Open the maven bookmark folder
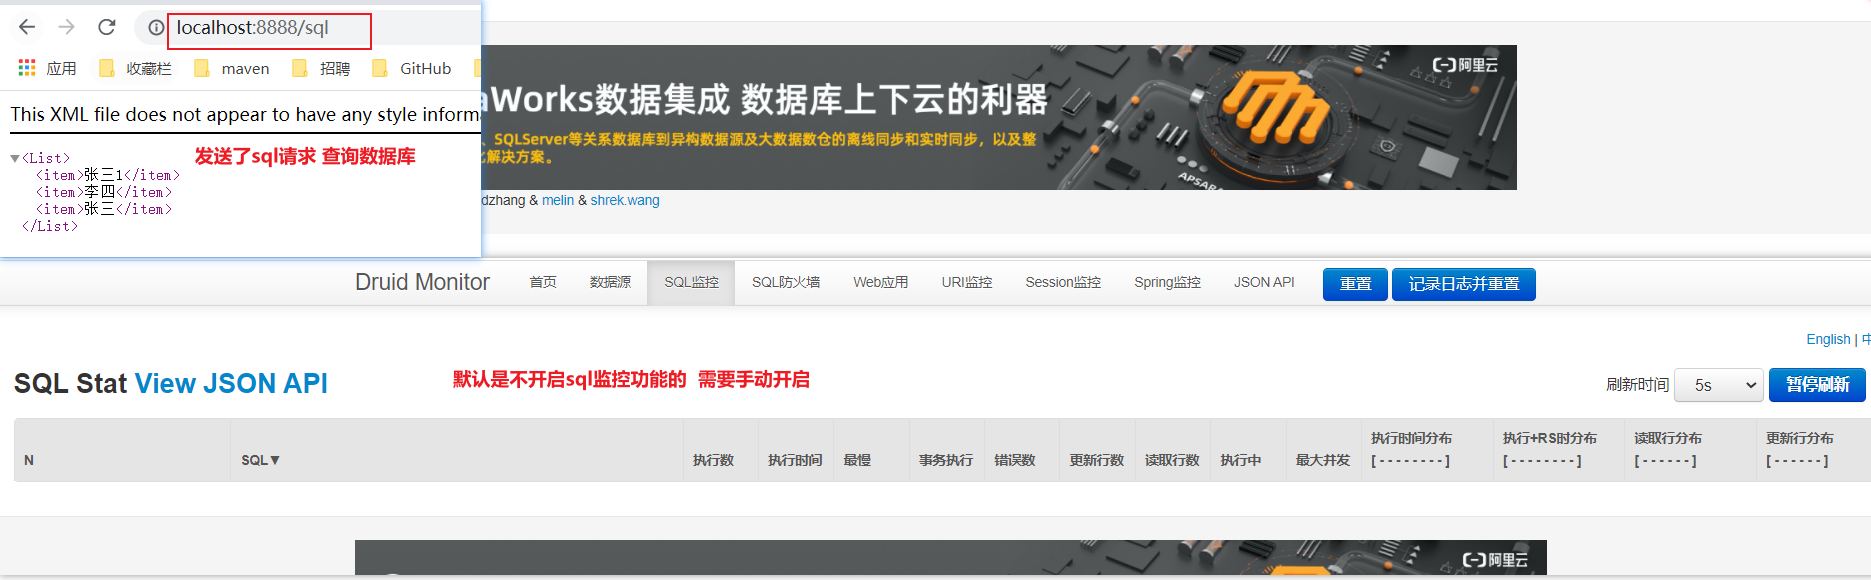Image resolution: width=1871 pixels, height=580 pixels. tap(232, 68)
